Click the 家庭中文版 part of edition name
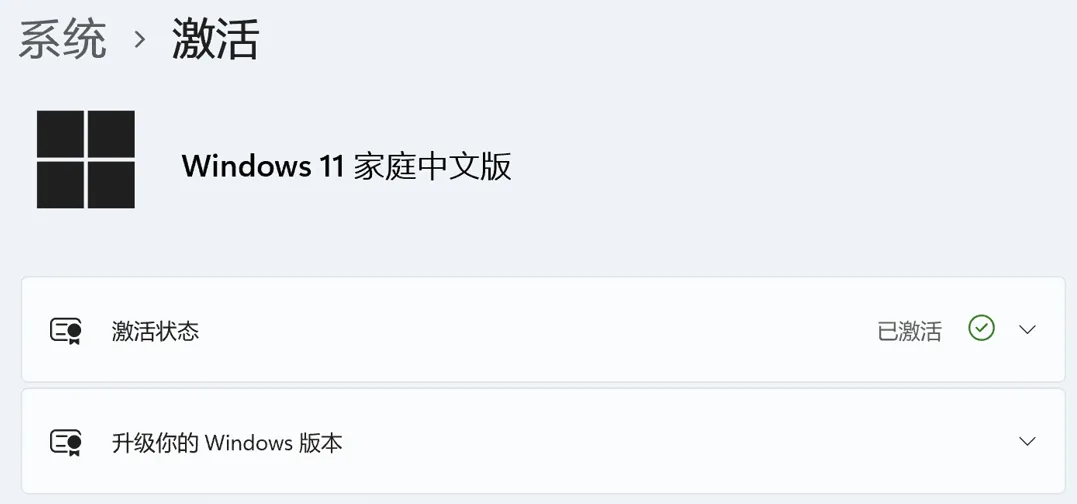 click(x=433, y=166)
